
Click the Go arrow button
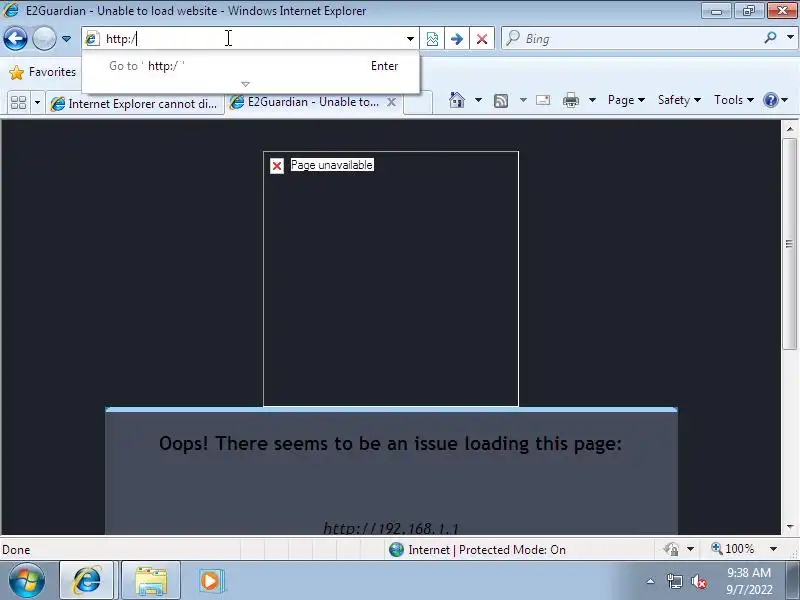457,39
